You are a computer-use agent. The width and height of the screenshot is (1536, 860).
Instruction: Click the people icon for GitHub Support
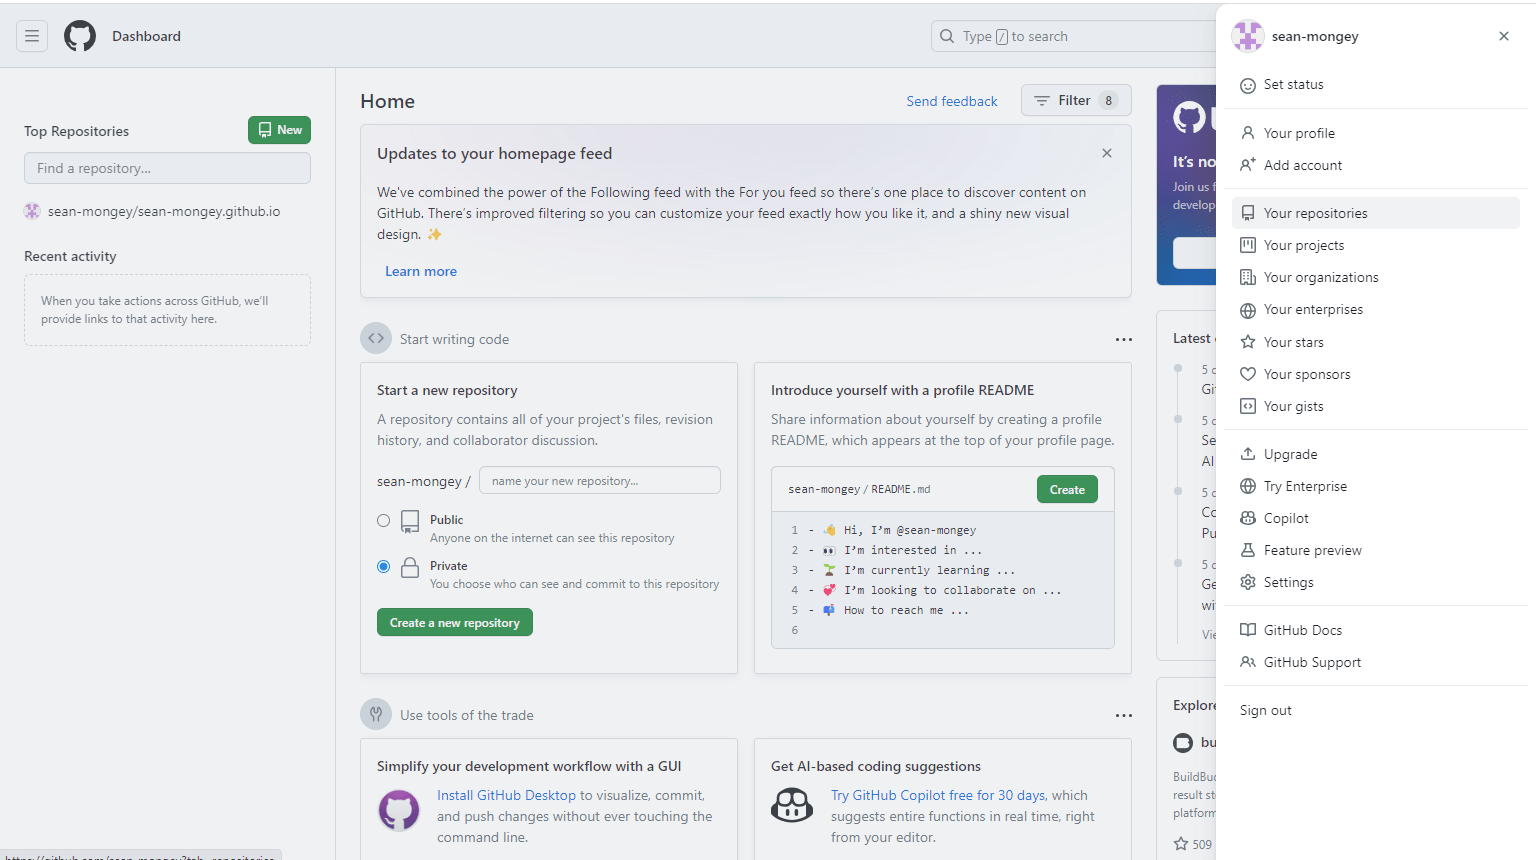[1248, 662]
